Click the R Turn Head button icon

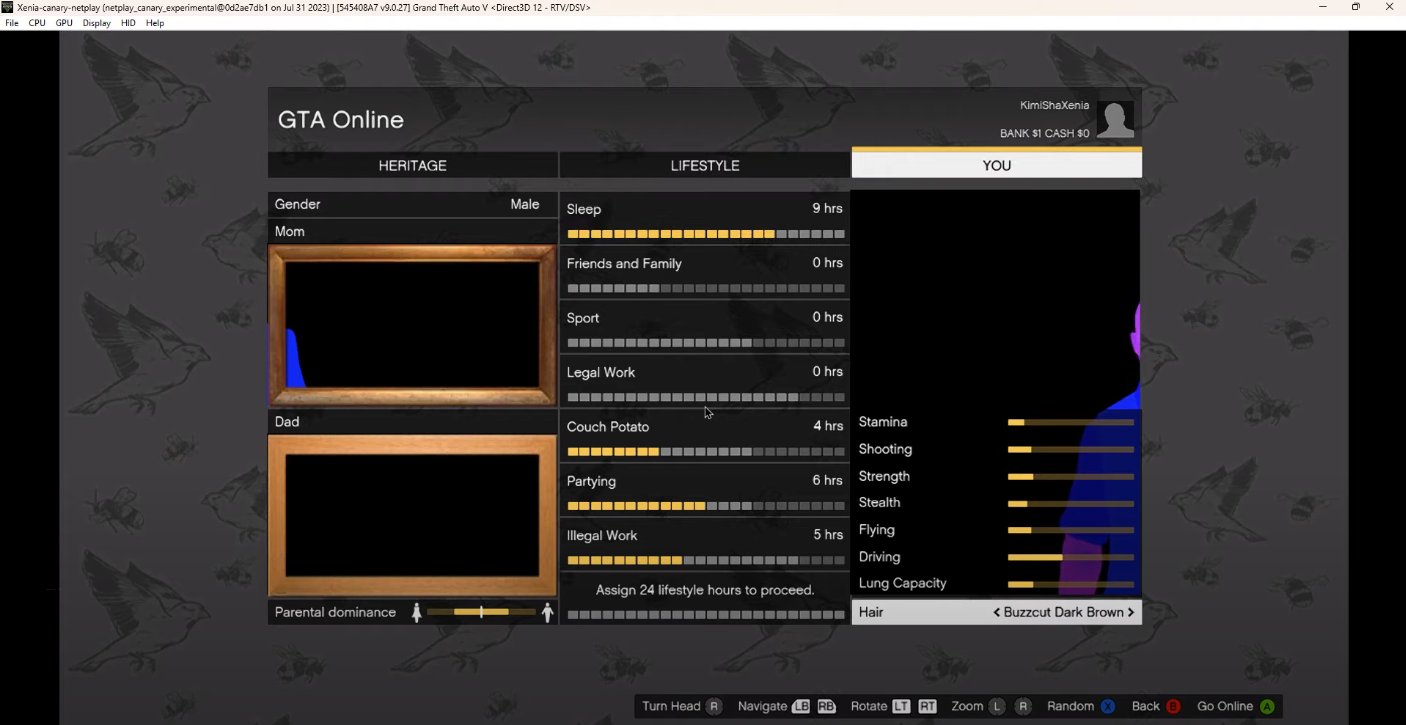713,706
